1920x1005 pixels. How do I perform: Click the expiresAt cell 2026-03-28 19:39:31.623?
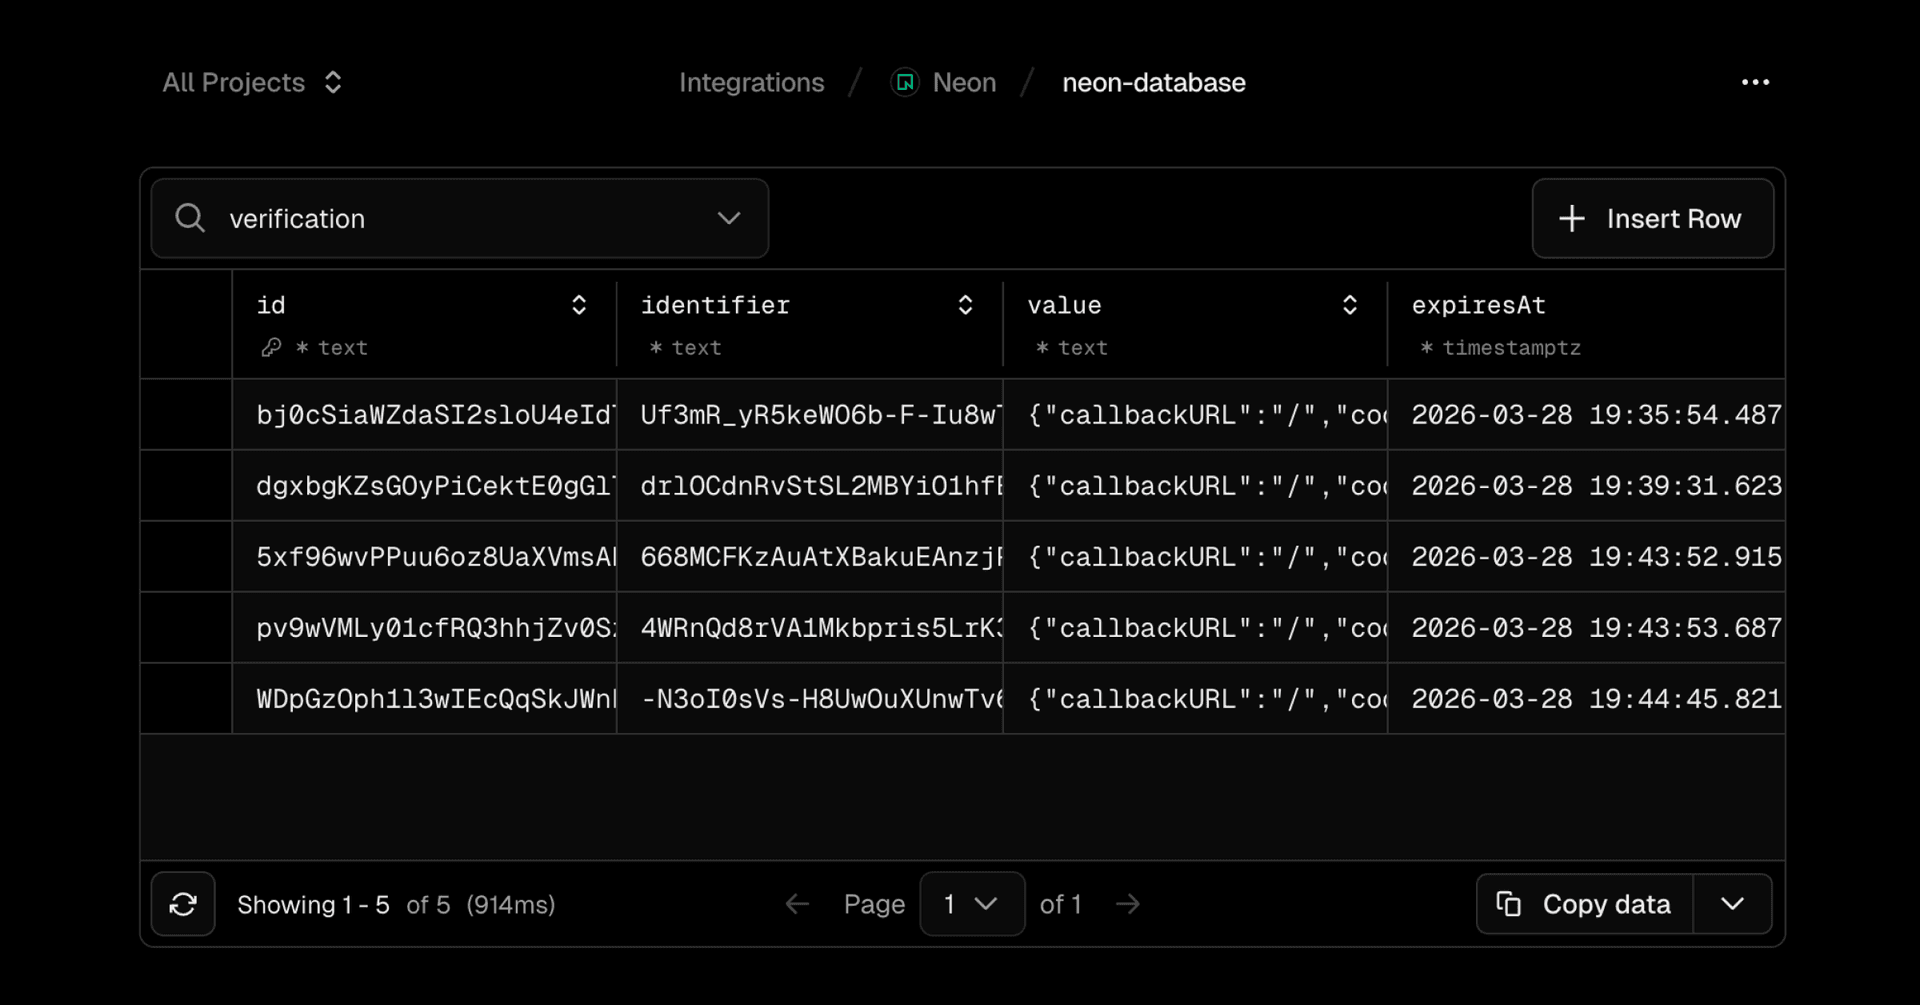point(1595,486)
